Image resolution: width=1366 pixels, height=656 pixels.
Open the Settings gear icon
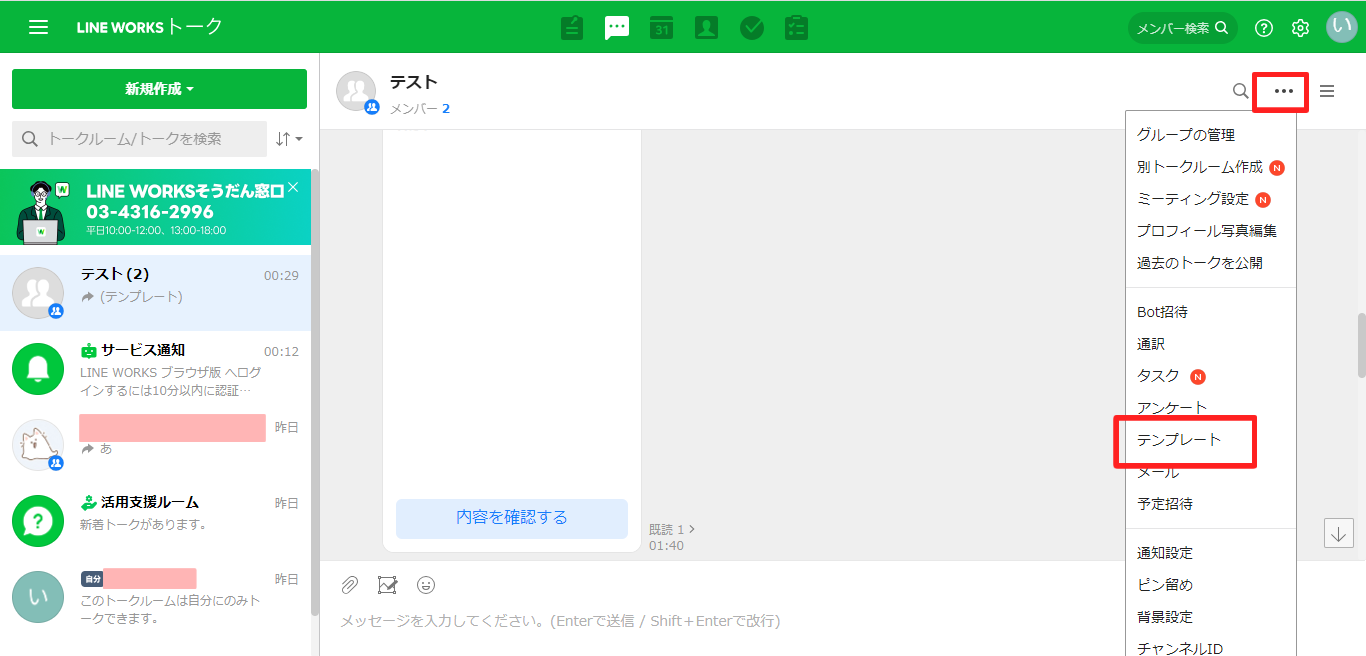point(1300,28)
